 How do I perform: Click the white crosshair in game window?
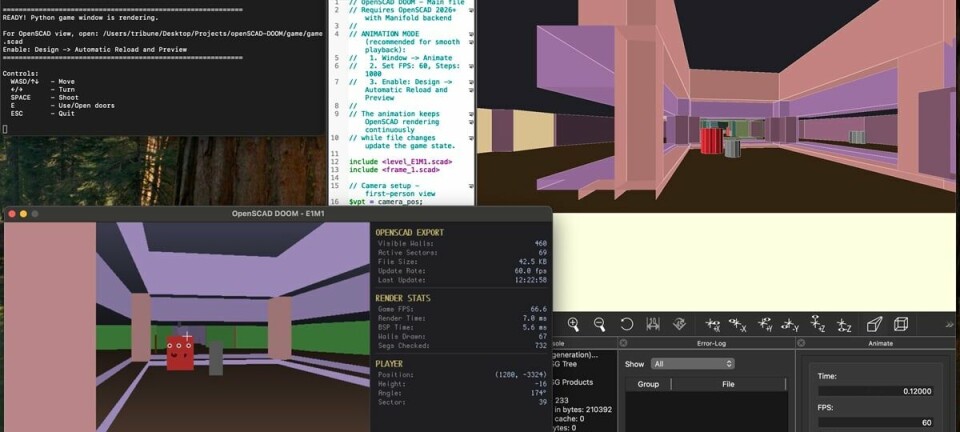click(187, 336)
